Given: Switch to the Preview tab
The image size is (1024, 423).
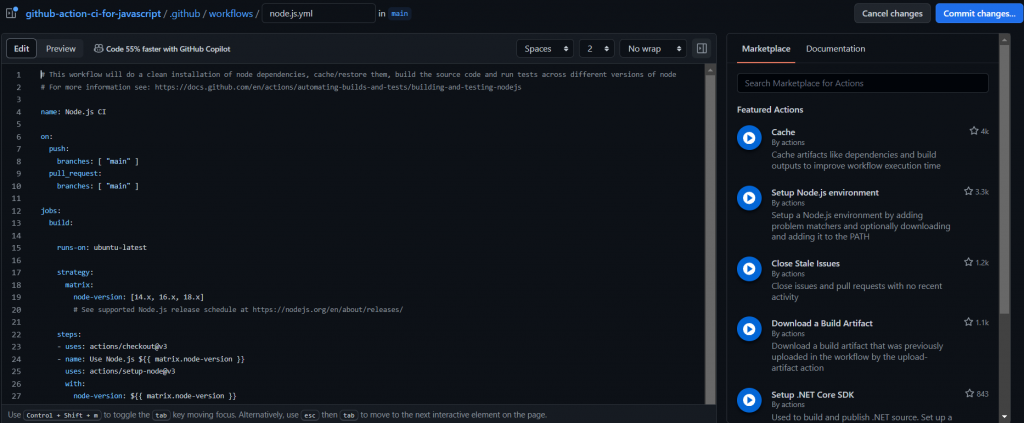Looking at the screenshot, I should (61, 48).
